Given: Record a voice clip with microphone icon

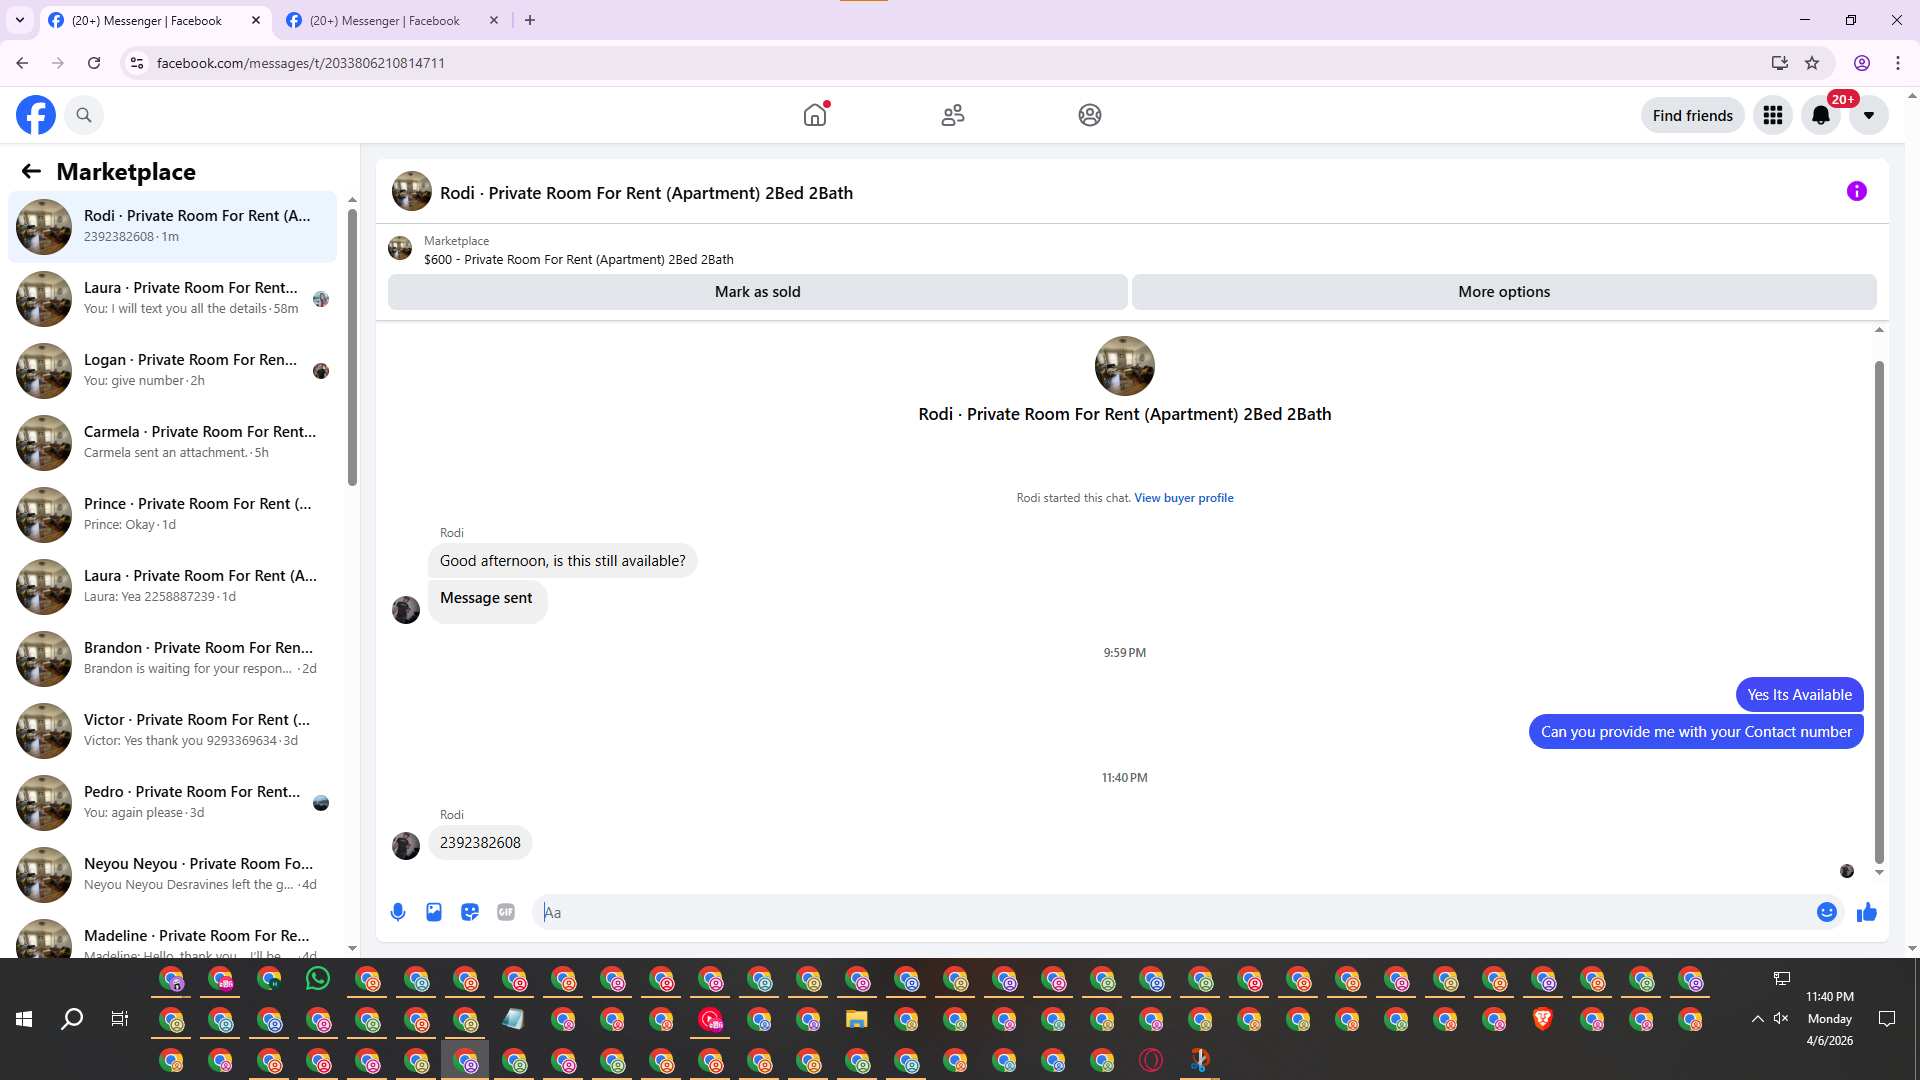Looking at the screenshot, I should click(x=398, y=912).
